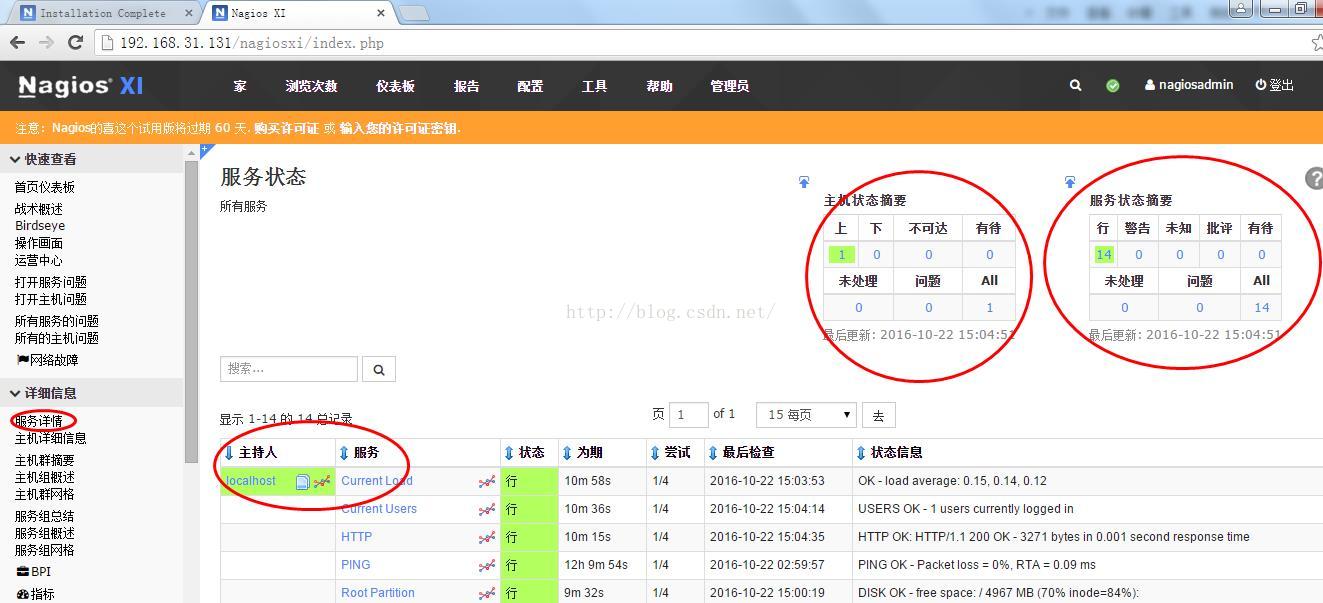The image size is (1323, 603).
Task: Close the Installation Complete tab
Action: tap(190, 13)
